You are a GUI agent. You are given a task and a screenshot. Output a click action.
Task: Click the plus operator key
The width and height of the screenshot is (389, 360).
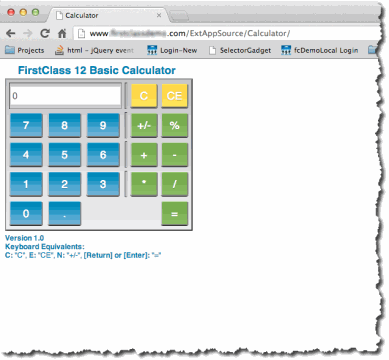144,154
